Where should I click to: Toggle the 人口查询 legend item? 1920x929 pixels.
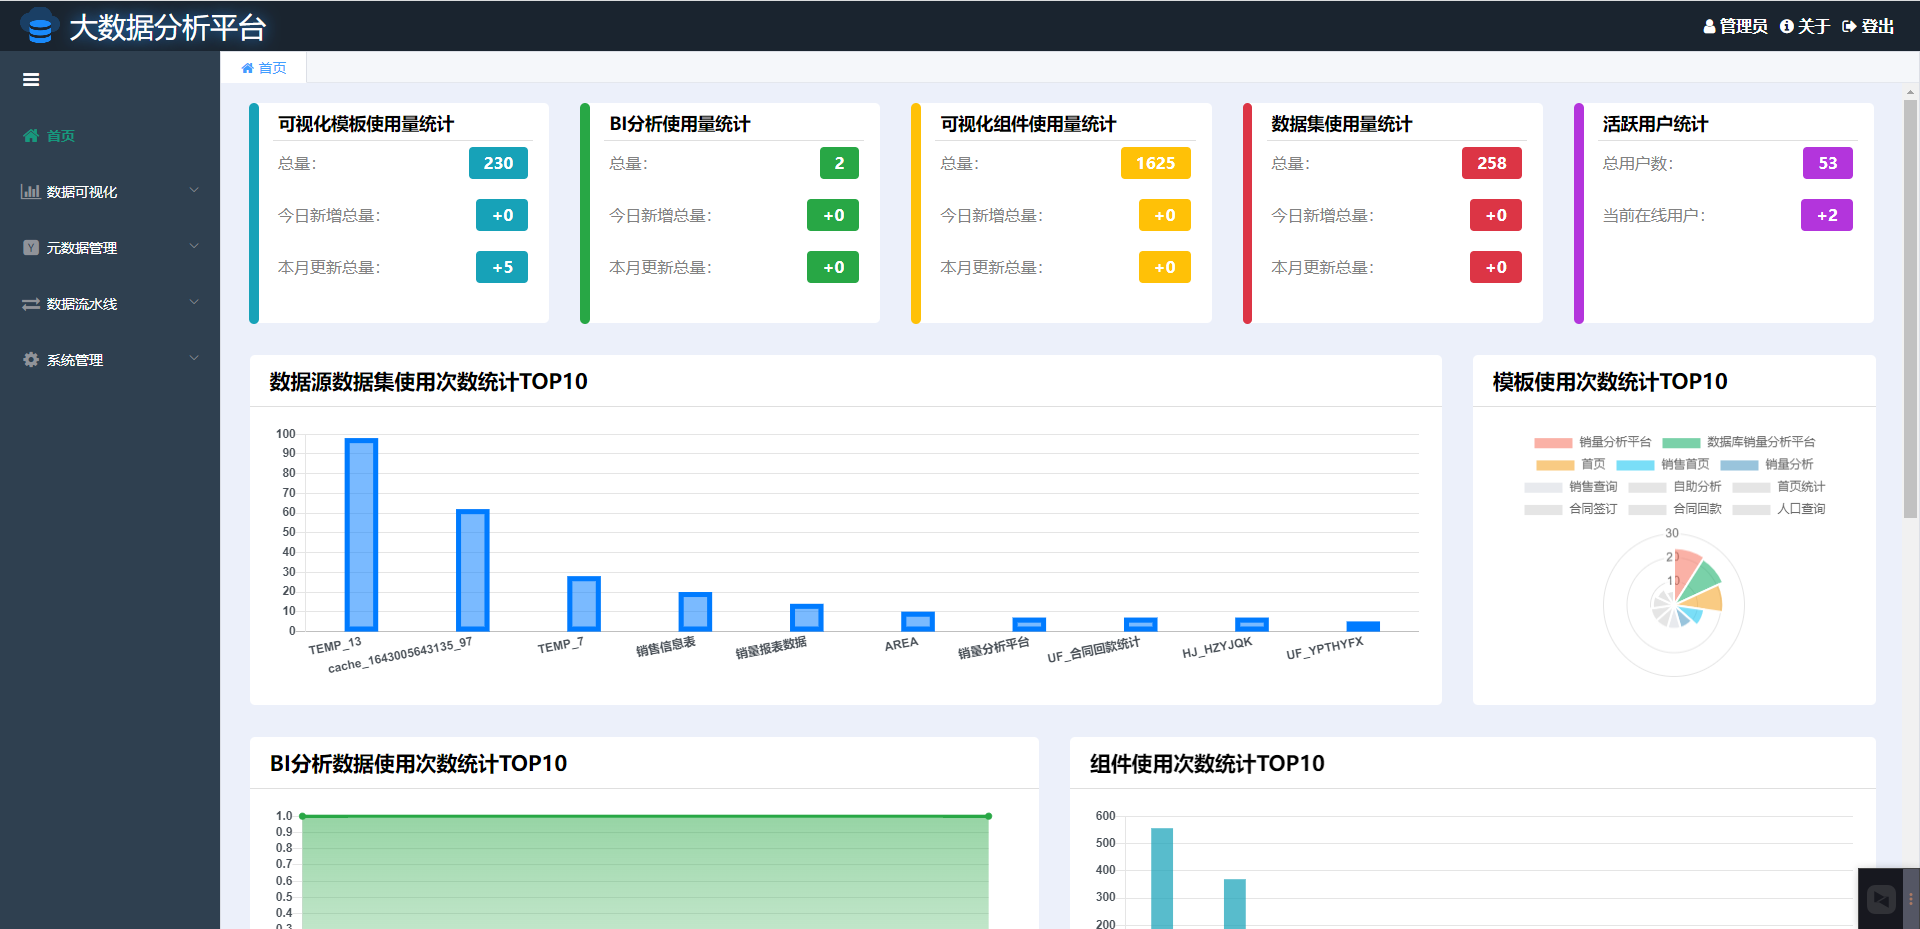click(1779, 509)
